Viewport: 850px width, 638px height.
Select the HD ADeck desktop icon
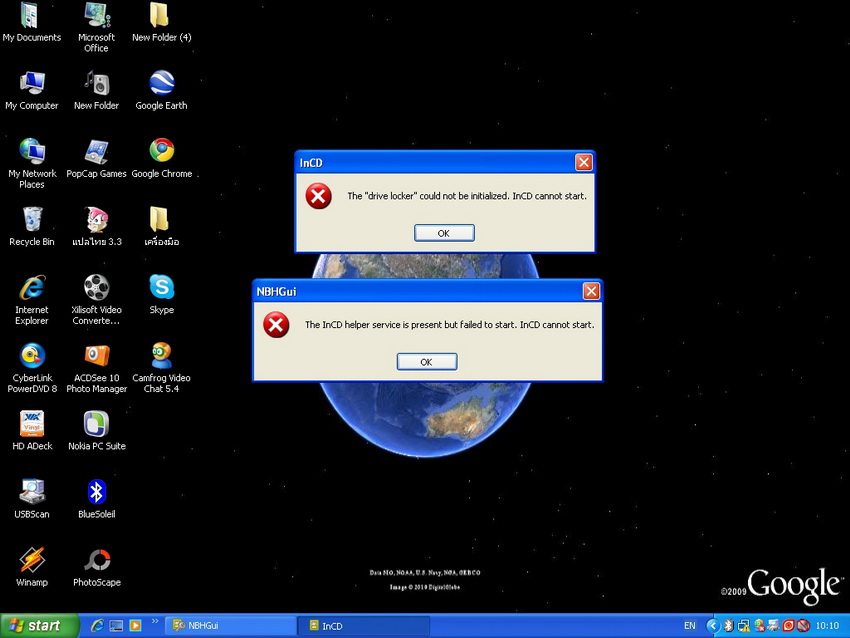click(x=31, y=431)
